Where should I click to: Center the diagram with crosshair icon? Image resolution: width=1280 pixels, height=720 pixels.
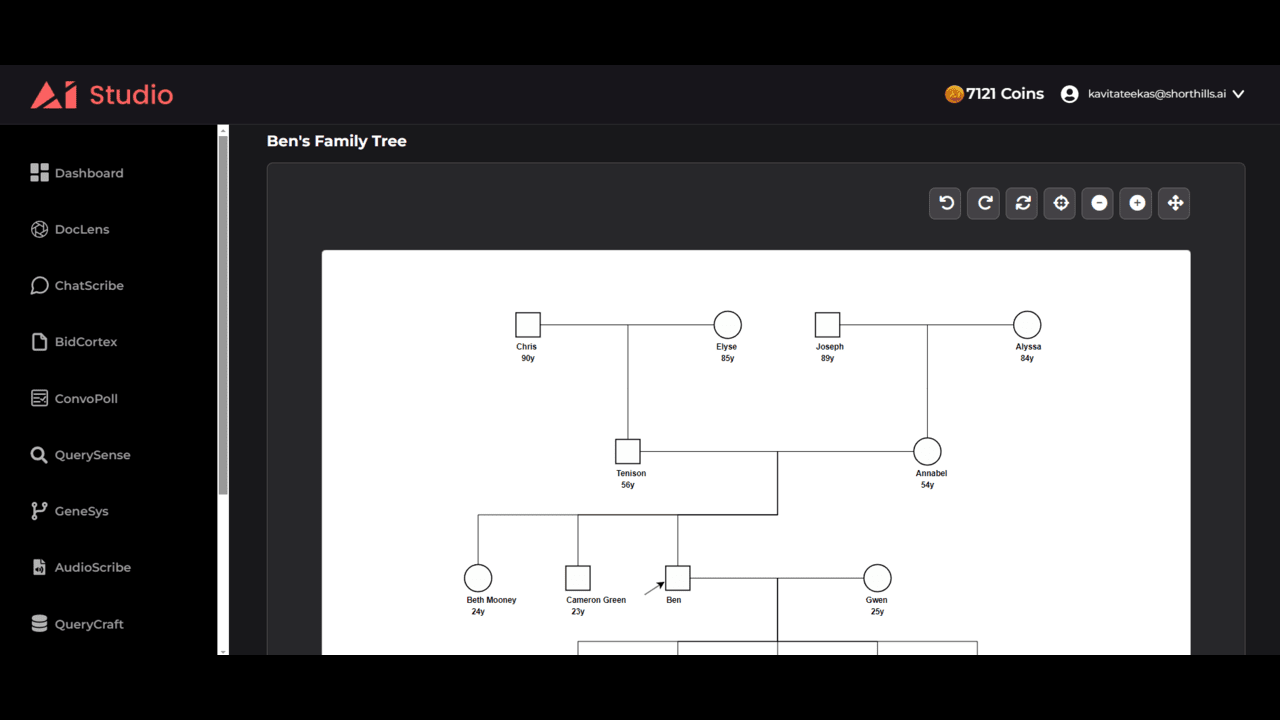point(1060,203)
